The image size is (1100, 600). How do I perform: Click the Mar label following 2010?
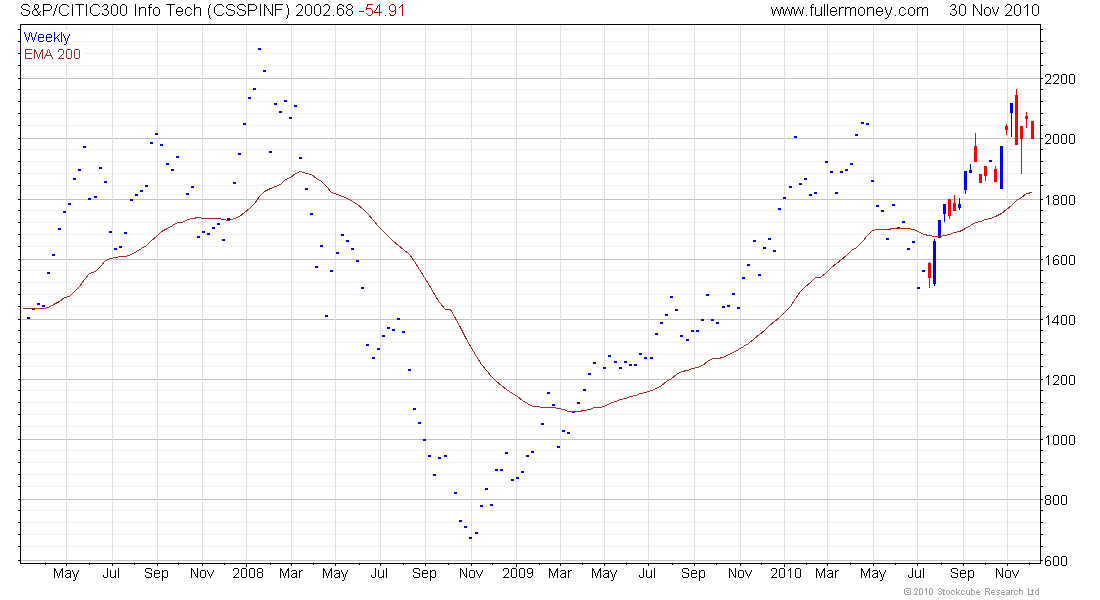[x=827, y=573]
